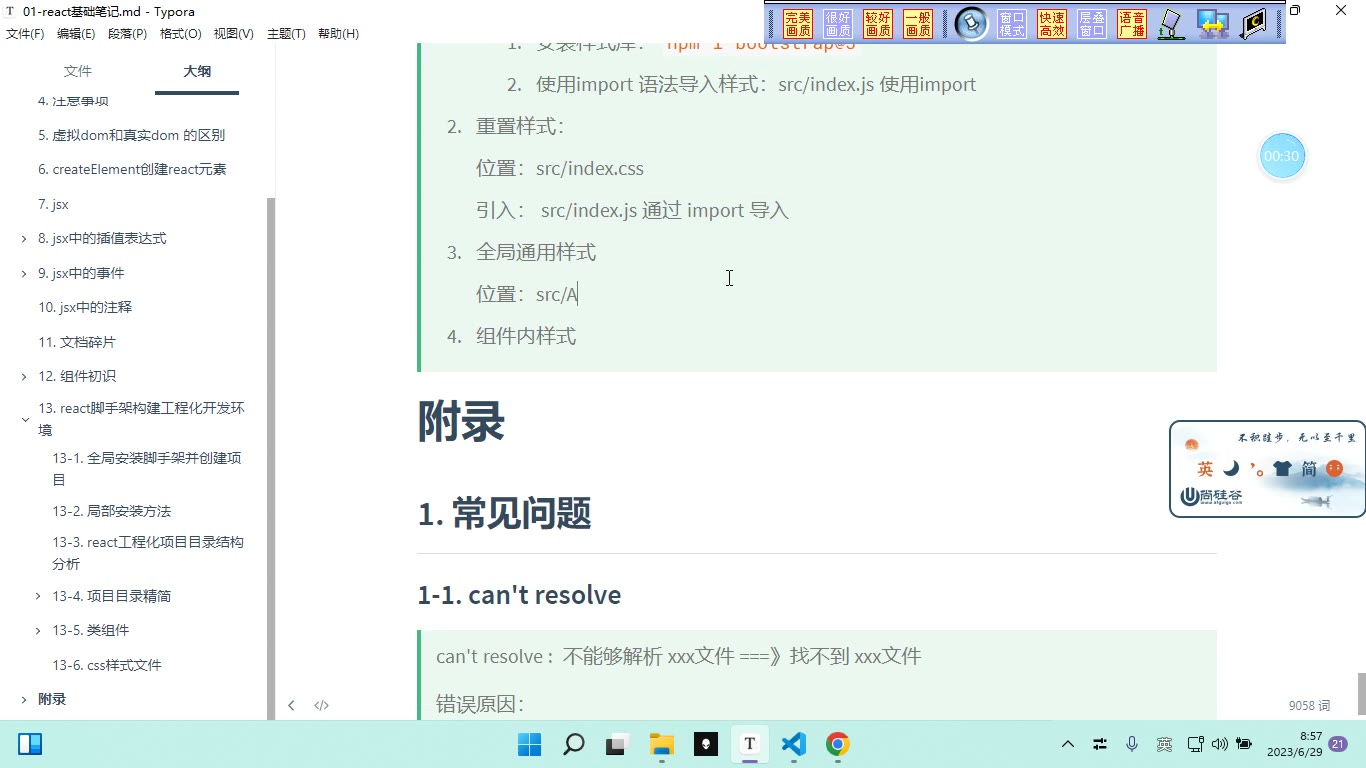Go to outline heading 7. jsx

coord(53,204)
